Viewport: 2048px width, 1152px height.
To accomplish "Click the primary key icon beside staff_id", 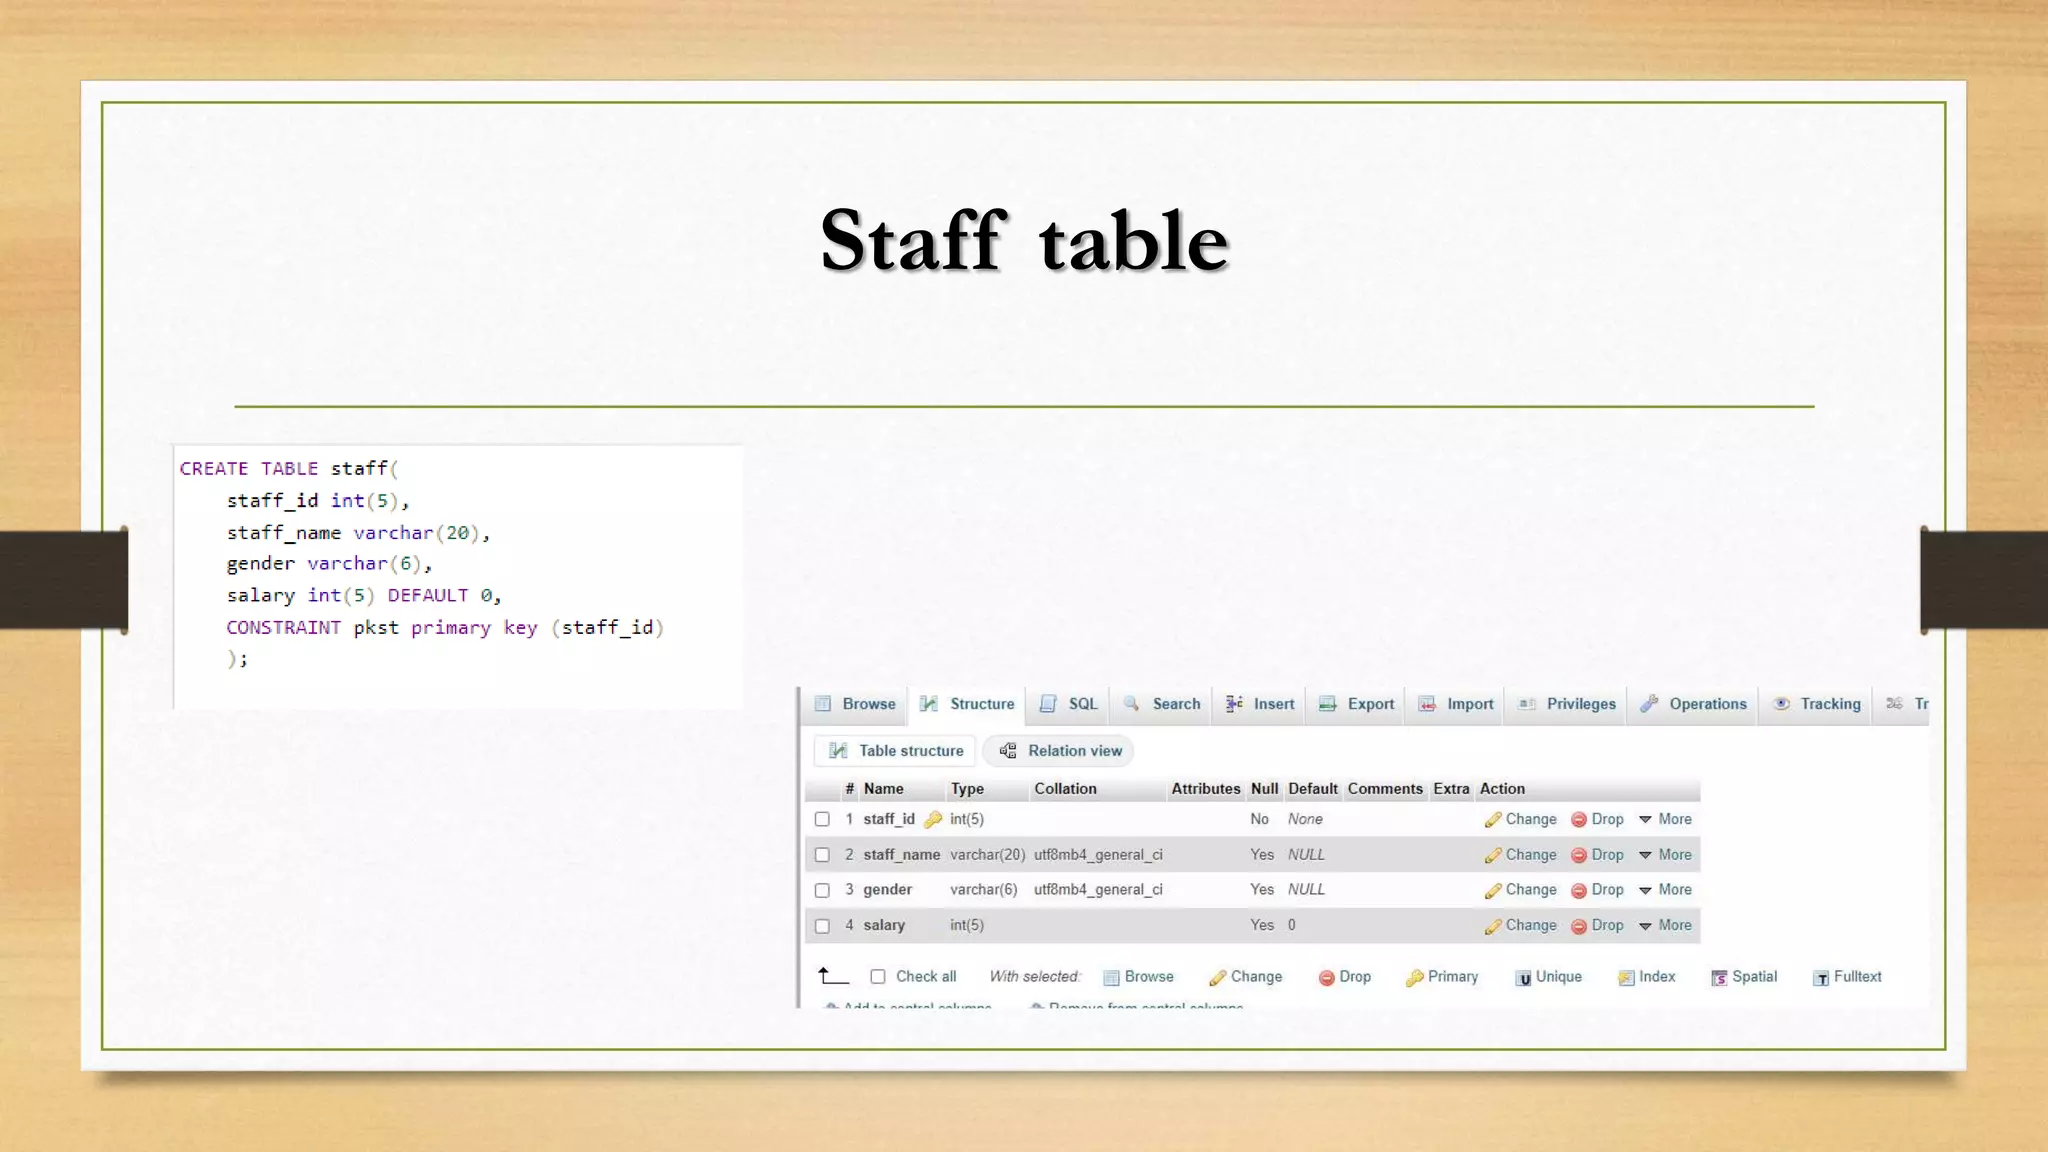I will 933,820.
